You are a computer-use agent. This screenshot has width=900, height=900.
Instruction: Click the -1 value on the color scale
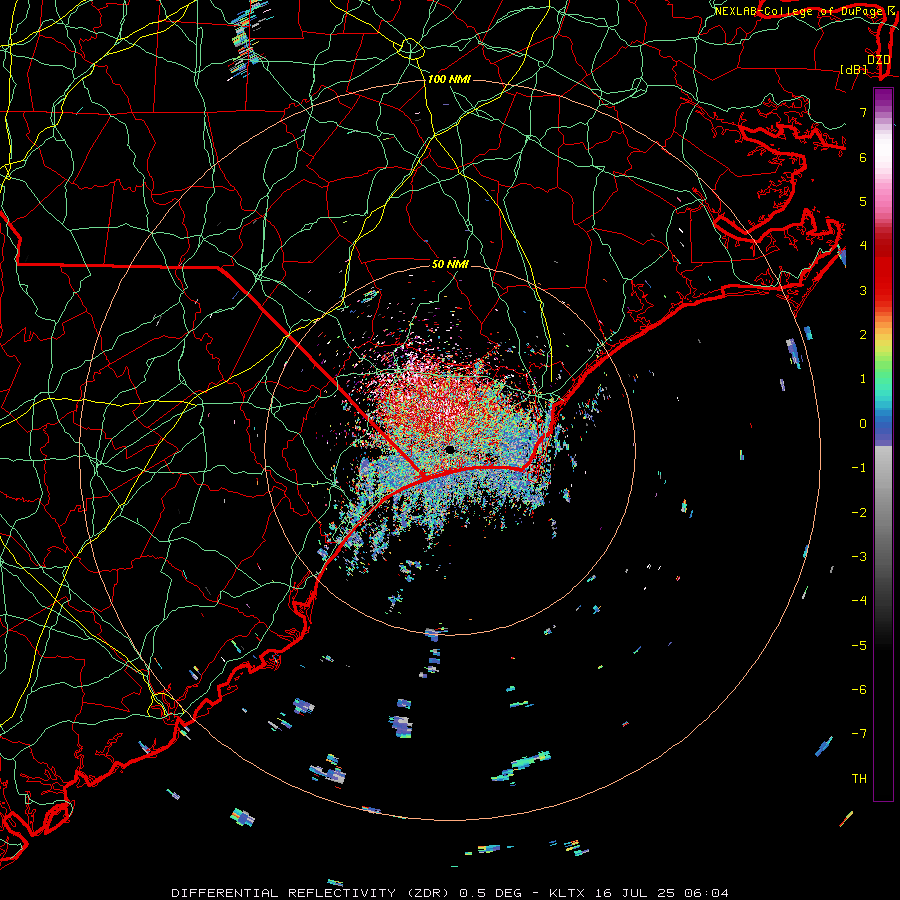859,468
